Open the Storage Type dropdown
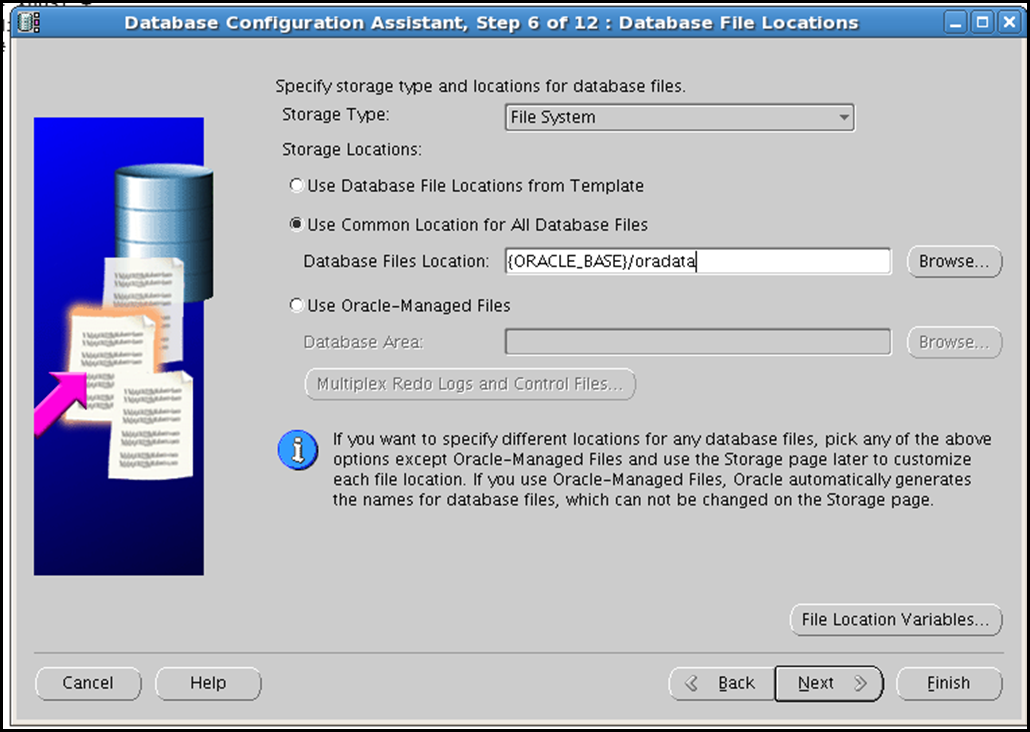This screenshot has width=1030, height=732. point(680,117)
